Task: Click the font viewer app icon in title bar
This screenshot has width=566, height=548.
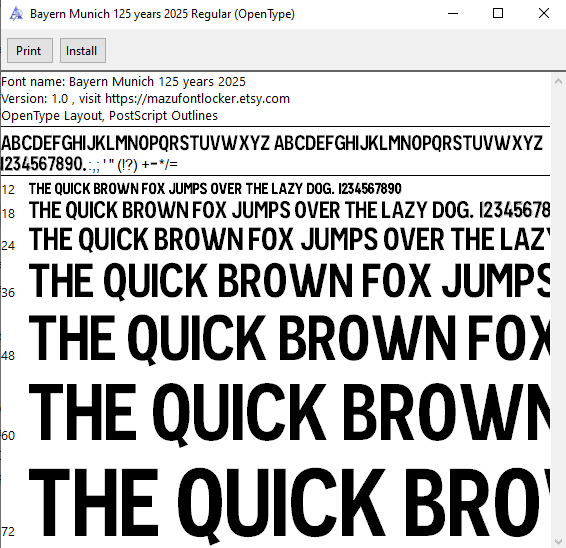Action: 16,14
